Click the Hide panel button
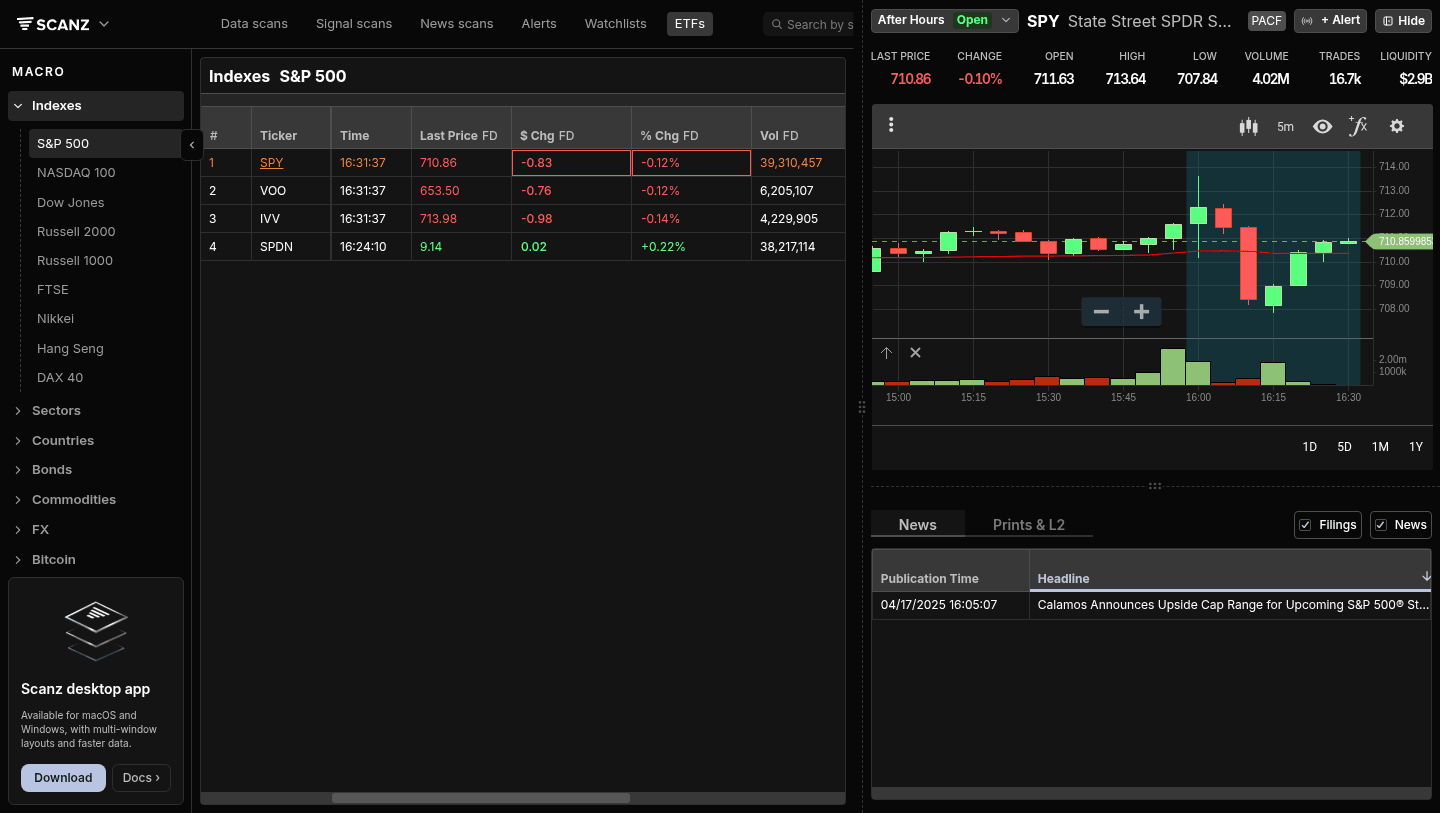Viewport: 1440px width, 813px height. (x=1403, y=20)
